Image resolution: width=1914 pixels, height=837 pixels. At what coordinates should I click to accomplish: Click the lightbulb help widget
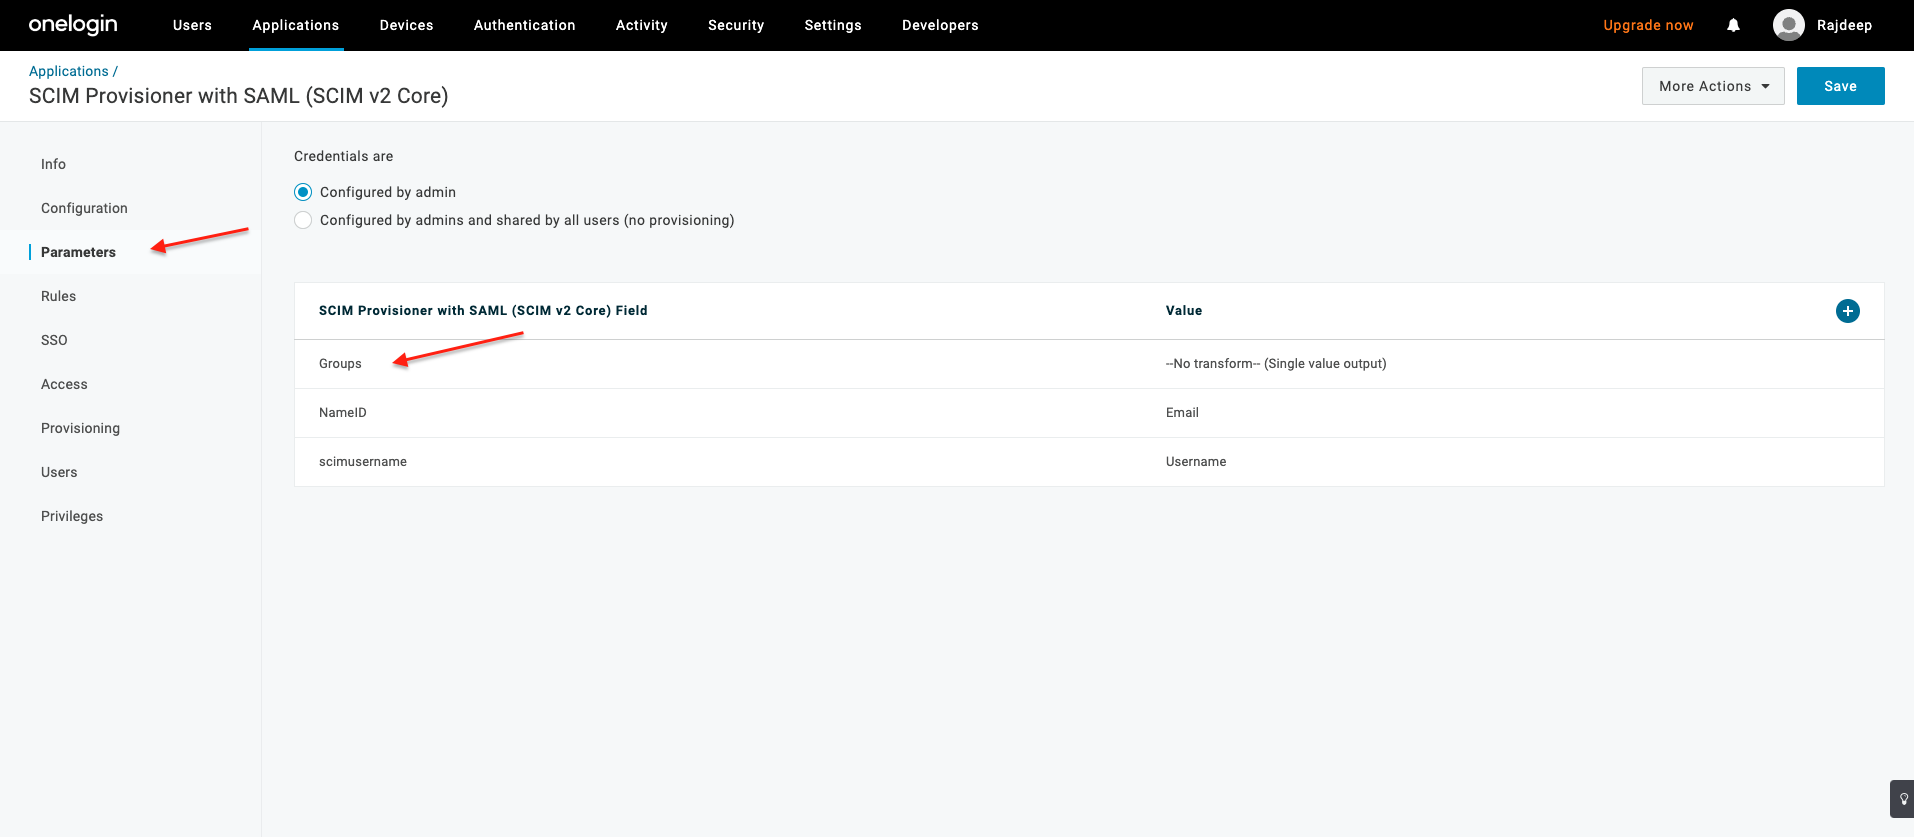pos(1903,799)
